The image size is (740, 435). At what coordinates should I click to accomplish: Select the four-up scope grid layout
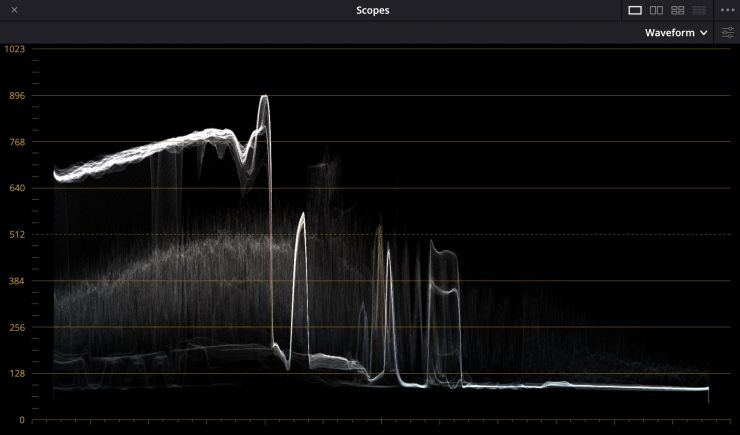click(678, 10)
